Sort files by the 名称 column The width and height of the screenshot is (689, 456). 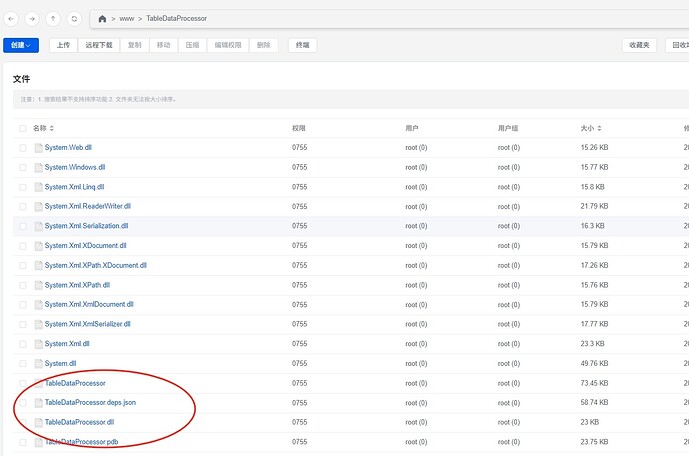click(x=43, y=128)
